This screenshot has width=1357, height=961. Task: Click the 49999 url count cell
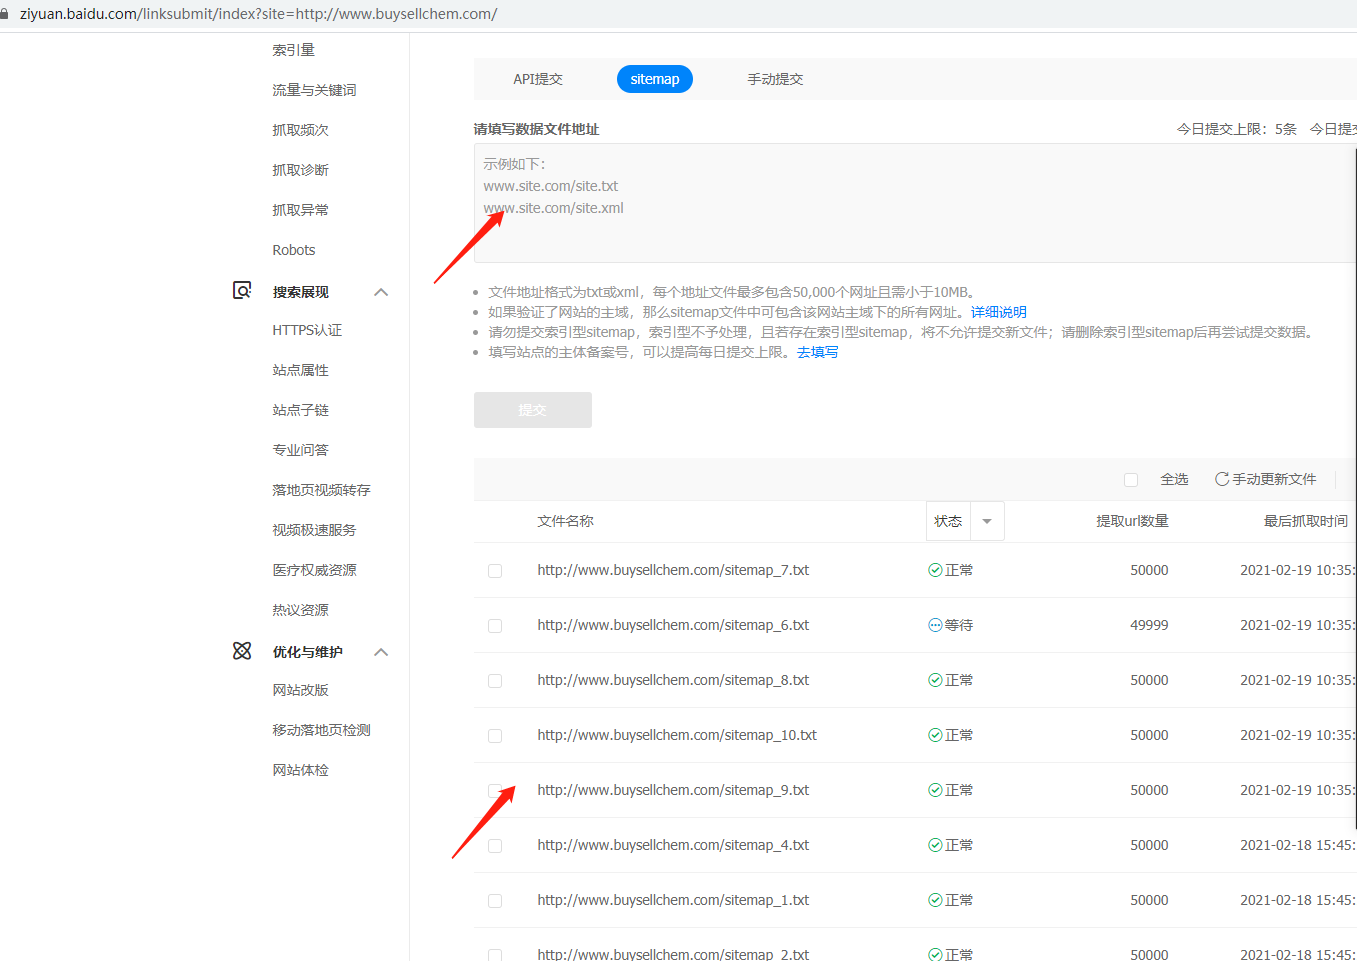pos(1149,625)
